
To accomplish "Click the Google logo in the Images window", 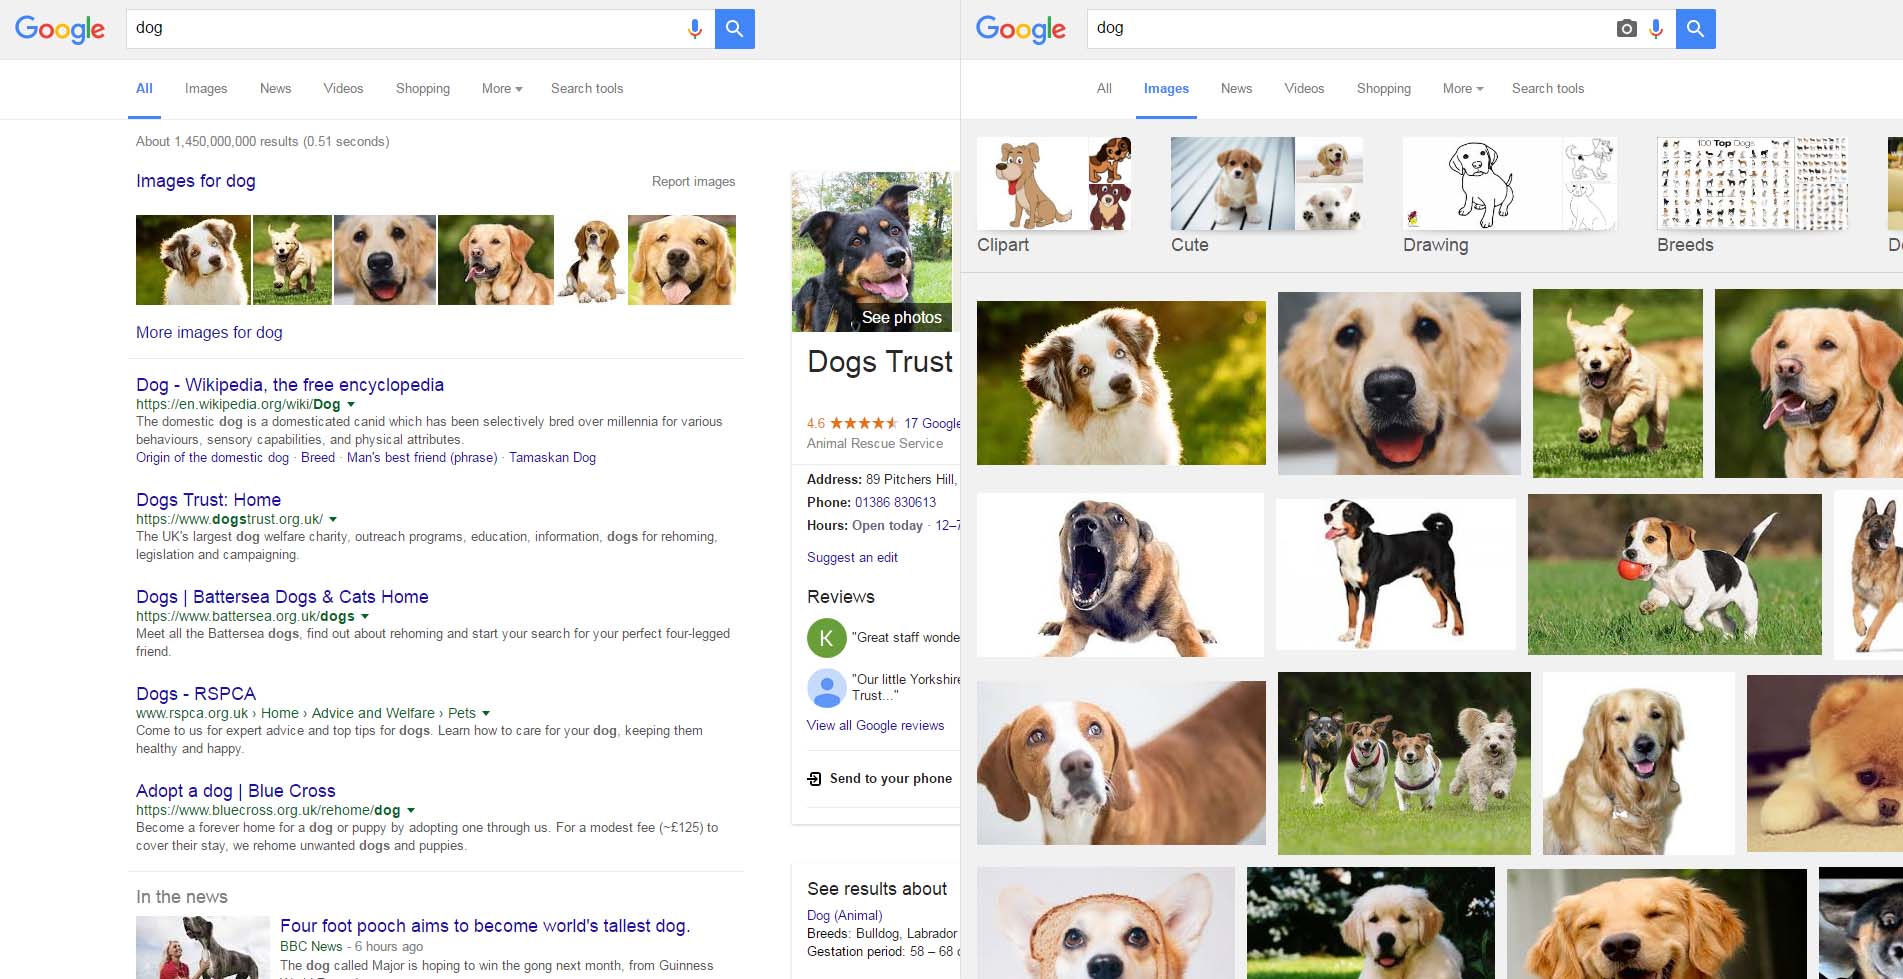I will point(1021,29).
